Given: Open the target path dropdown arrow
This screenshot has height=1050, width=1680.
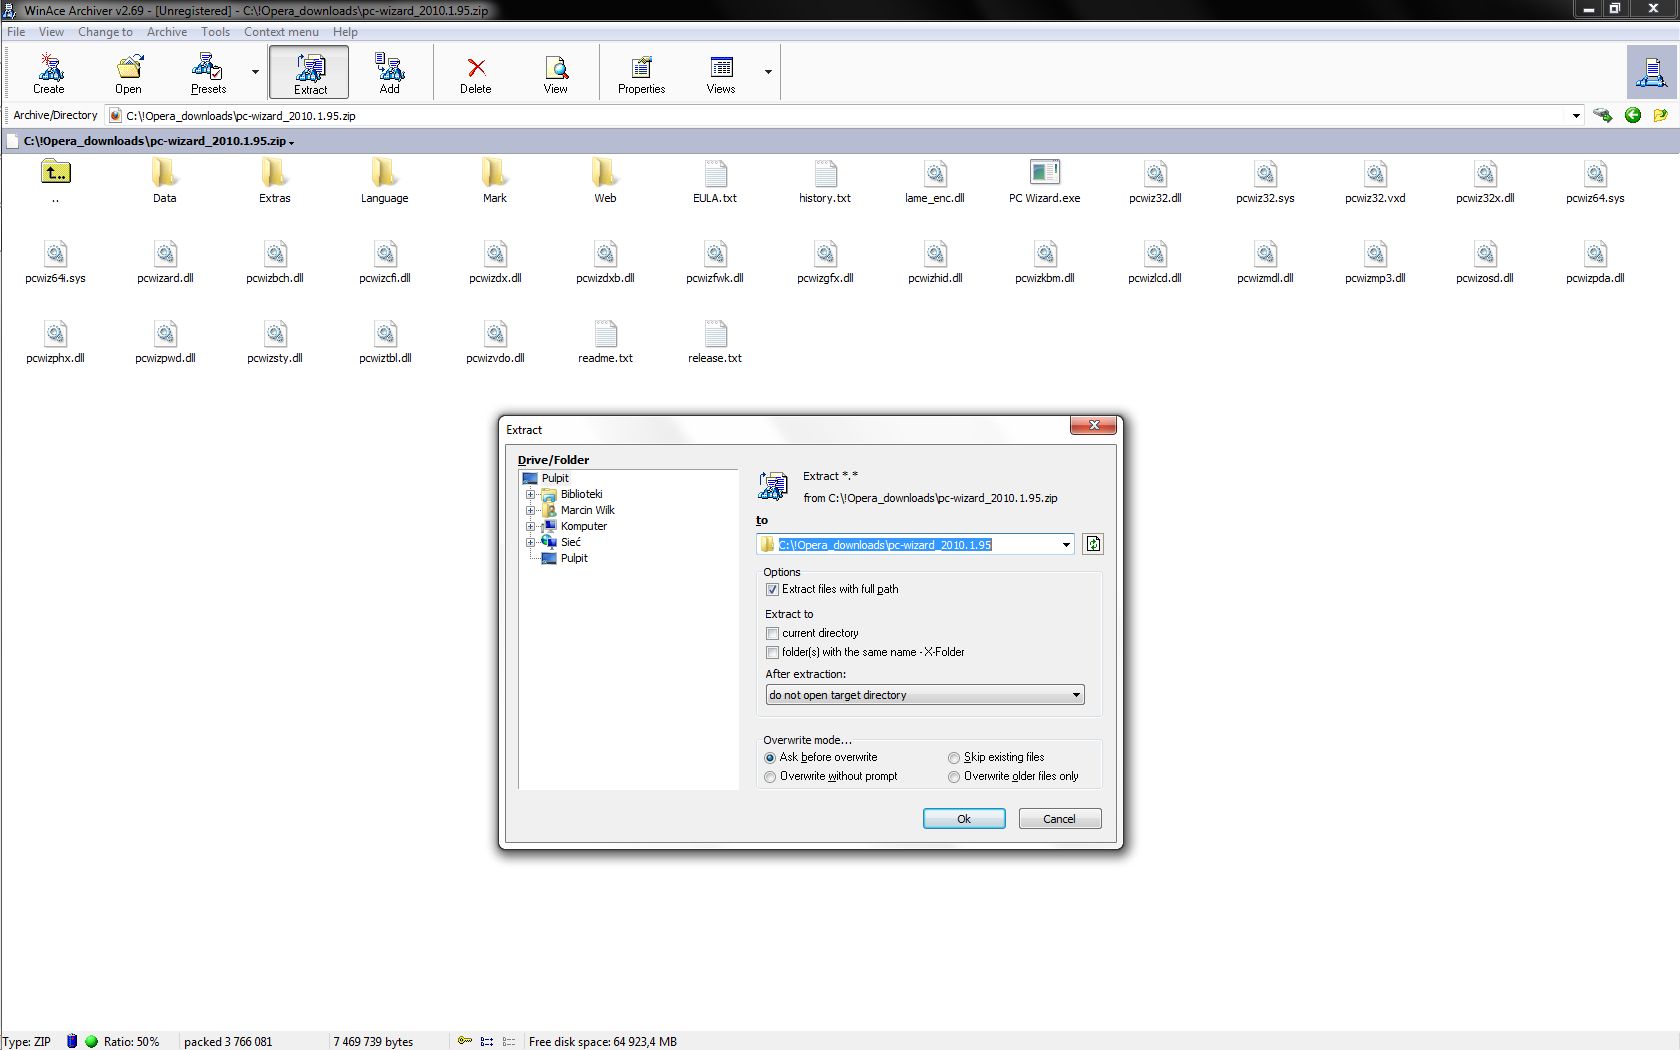Looking at the screenshot, I should pyautogui.click(x=1066, y=545).
